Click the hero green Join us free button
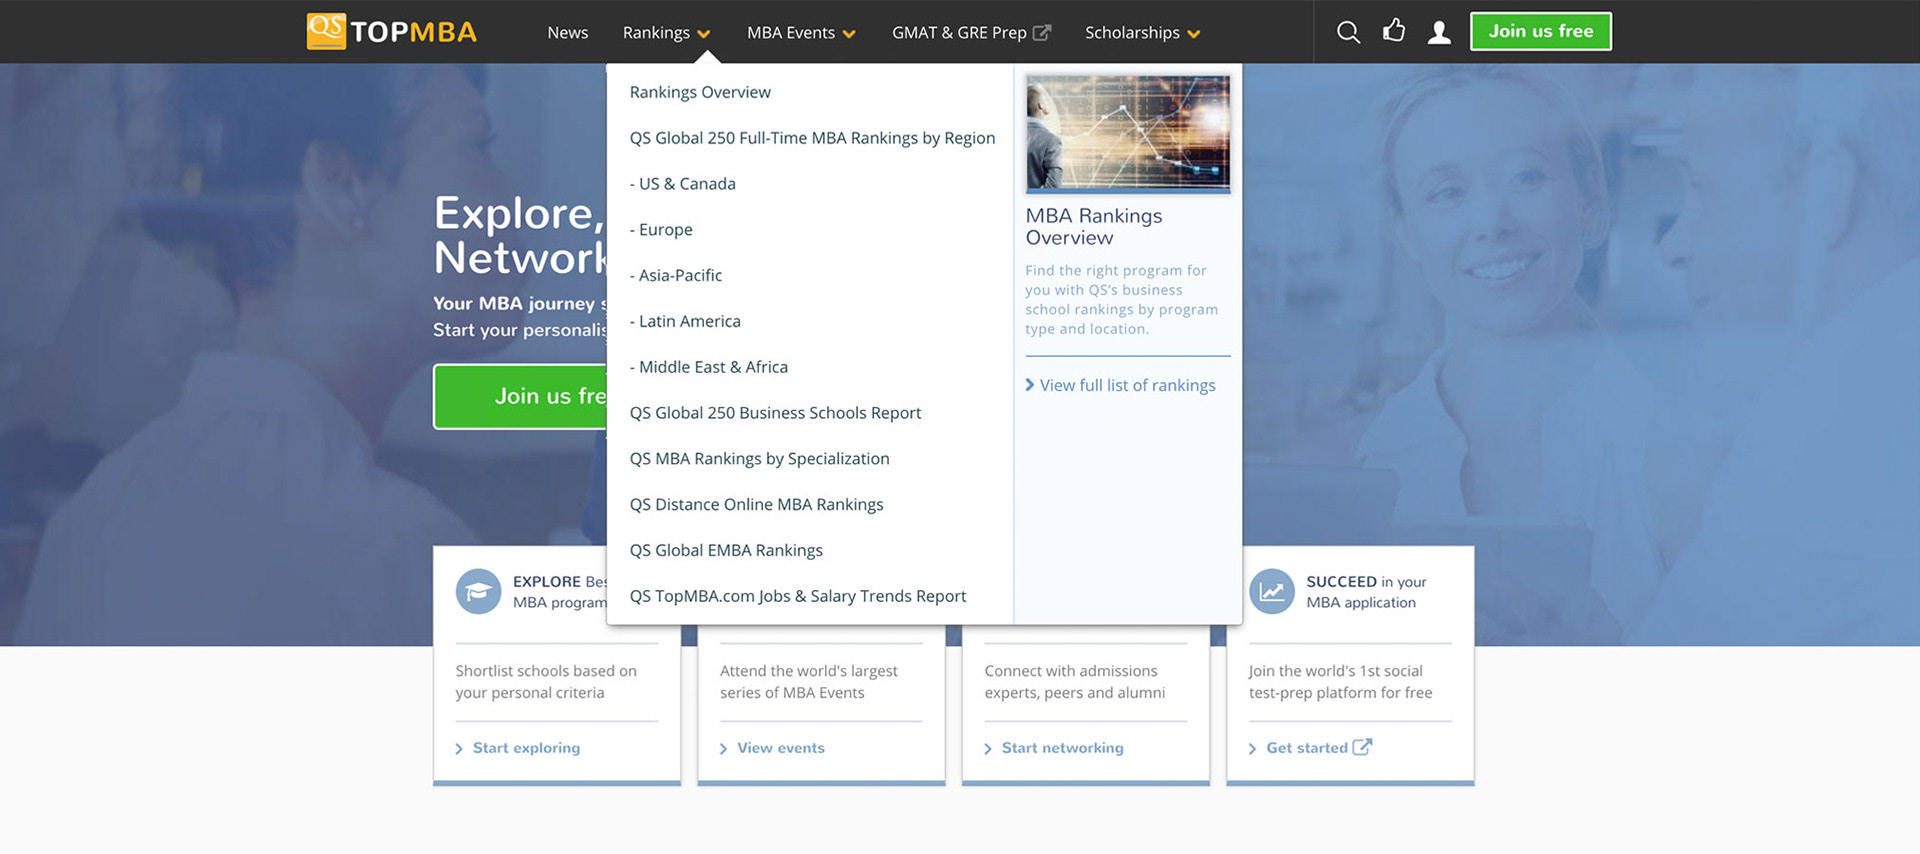 point(520,396)
